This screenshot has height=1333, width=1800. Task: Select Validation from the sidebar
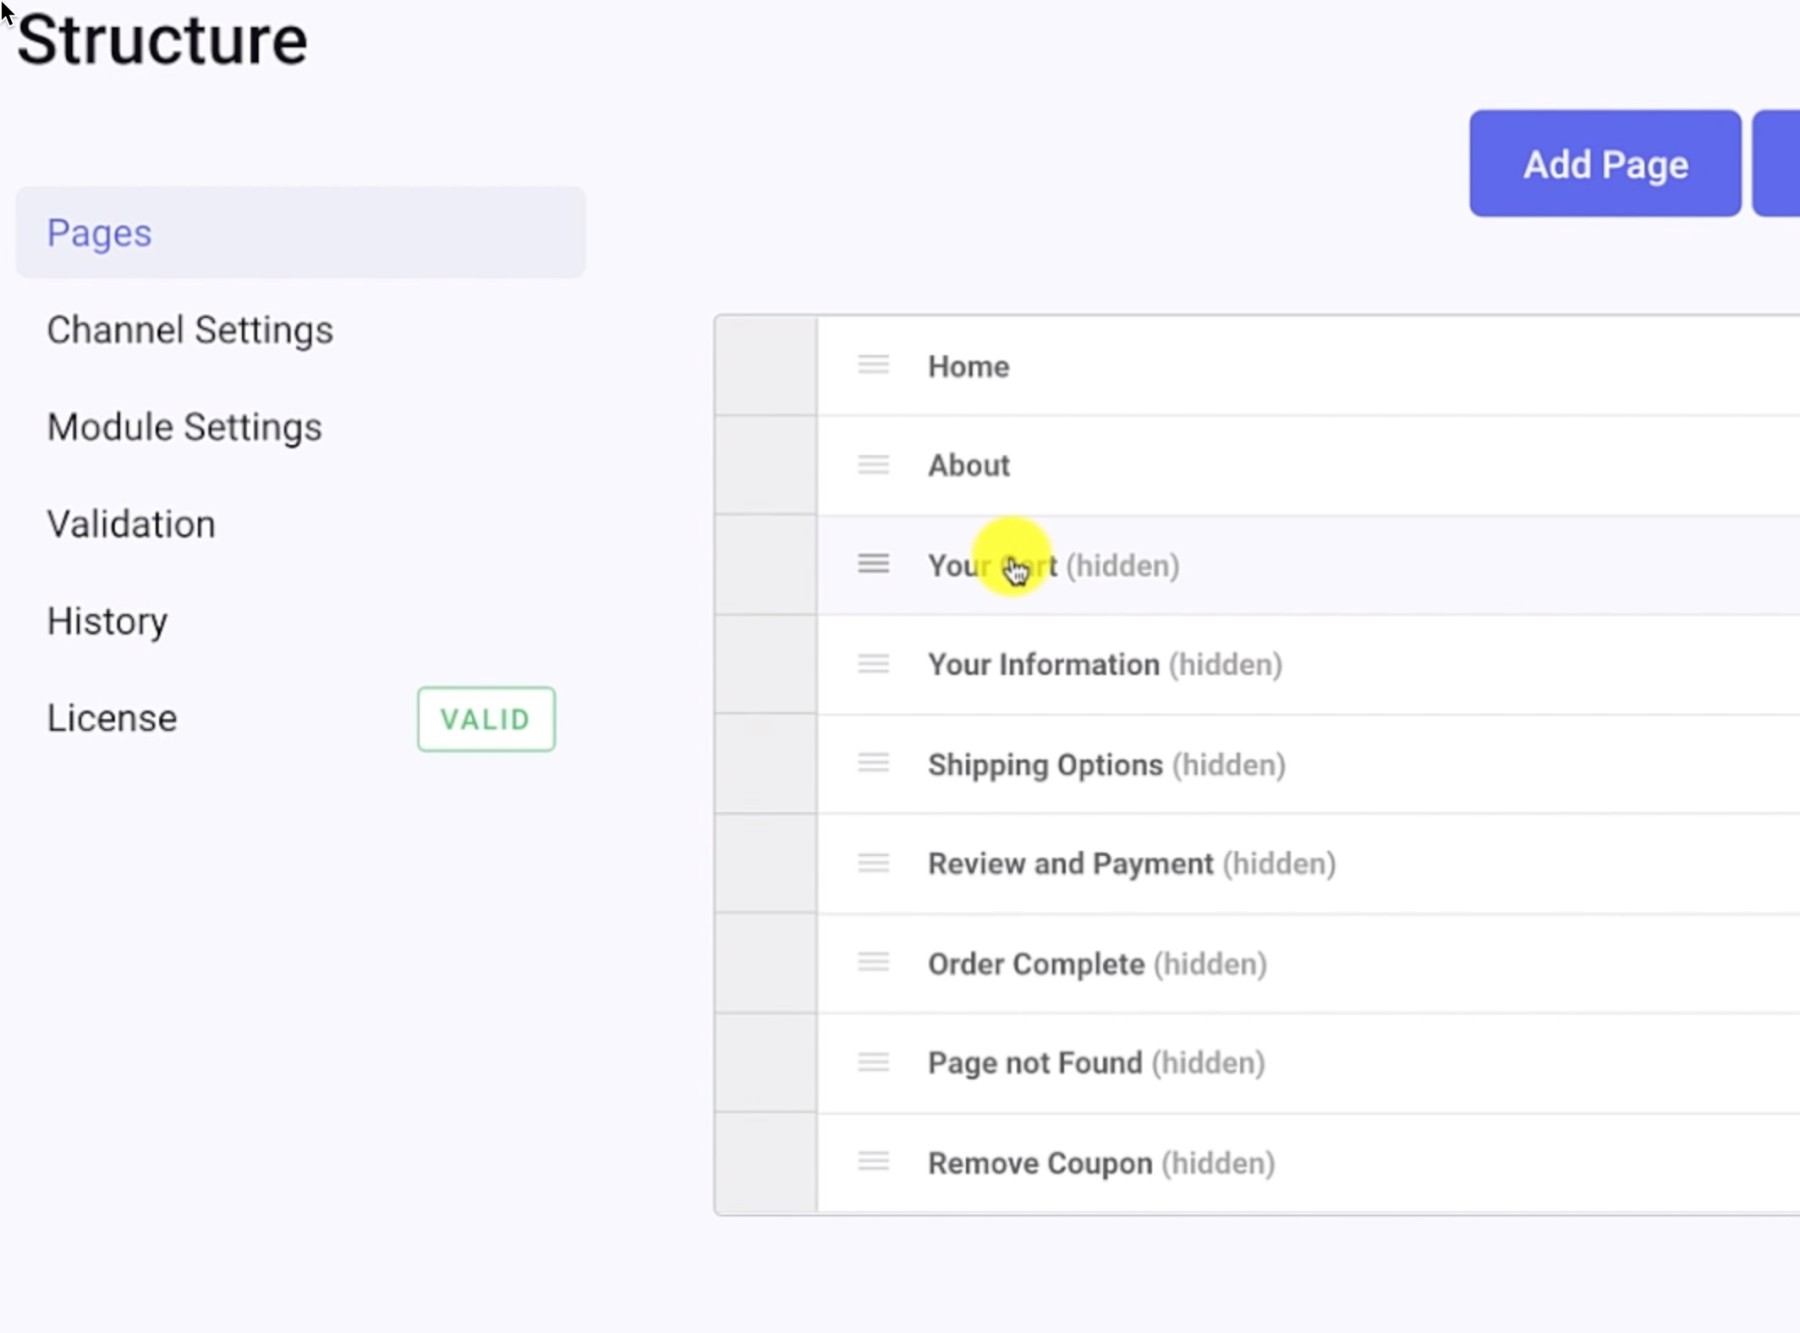(x=131, y=524)
